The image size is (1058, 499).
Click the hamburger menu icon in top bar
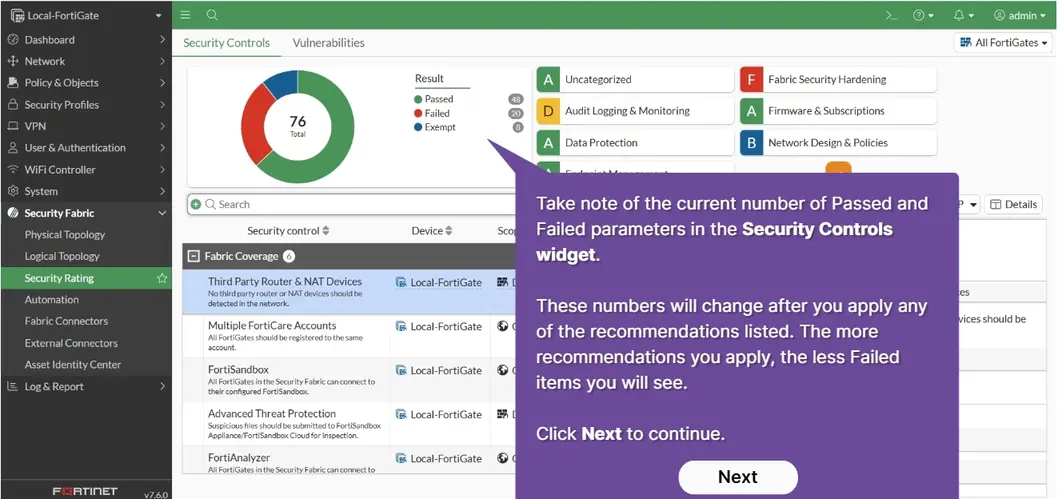pos(186,15)
